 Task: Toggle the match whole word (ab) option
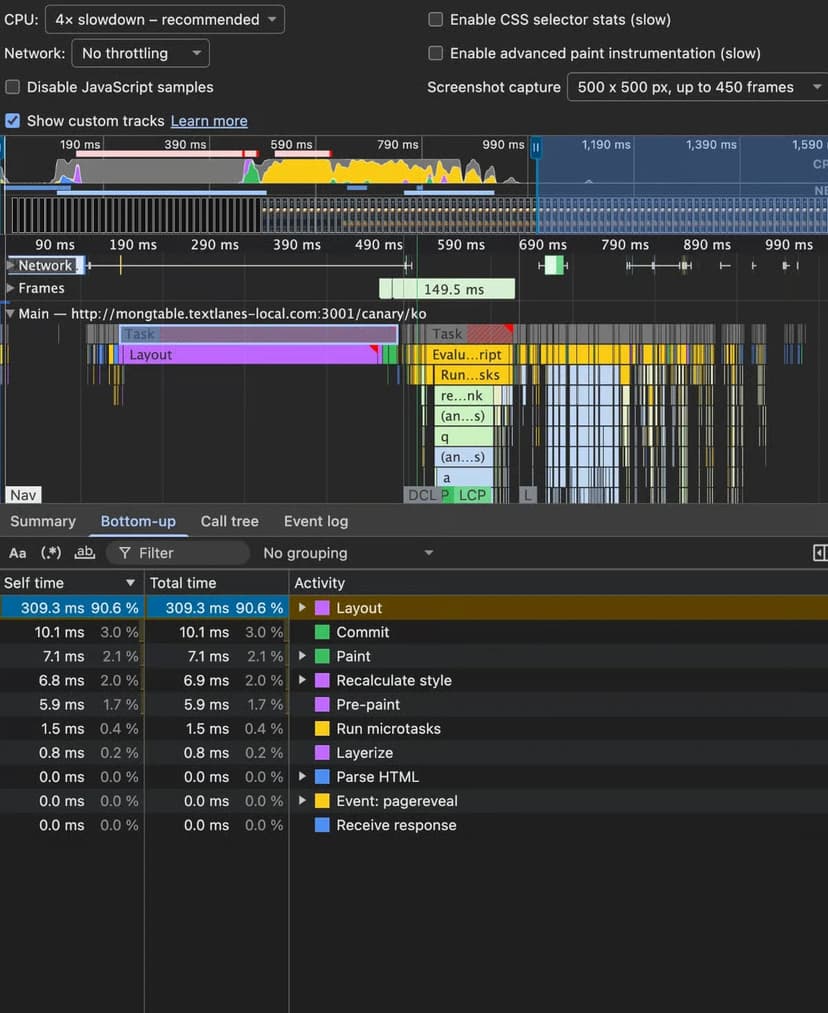(x=85, y=553)
